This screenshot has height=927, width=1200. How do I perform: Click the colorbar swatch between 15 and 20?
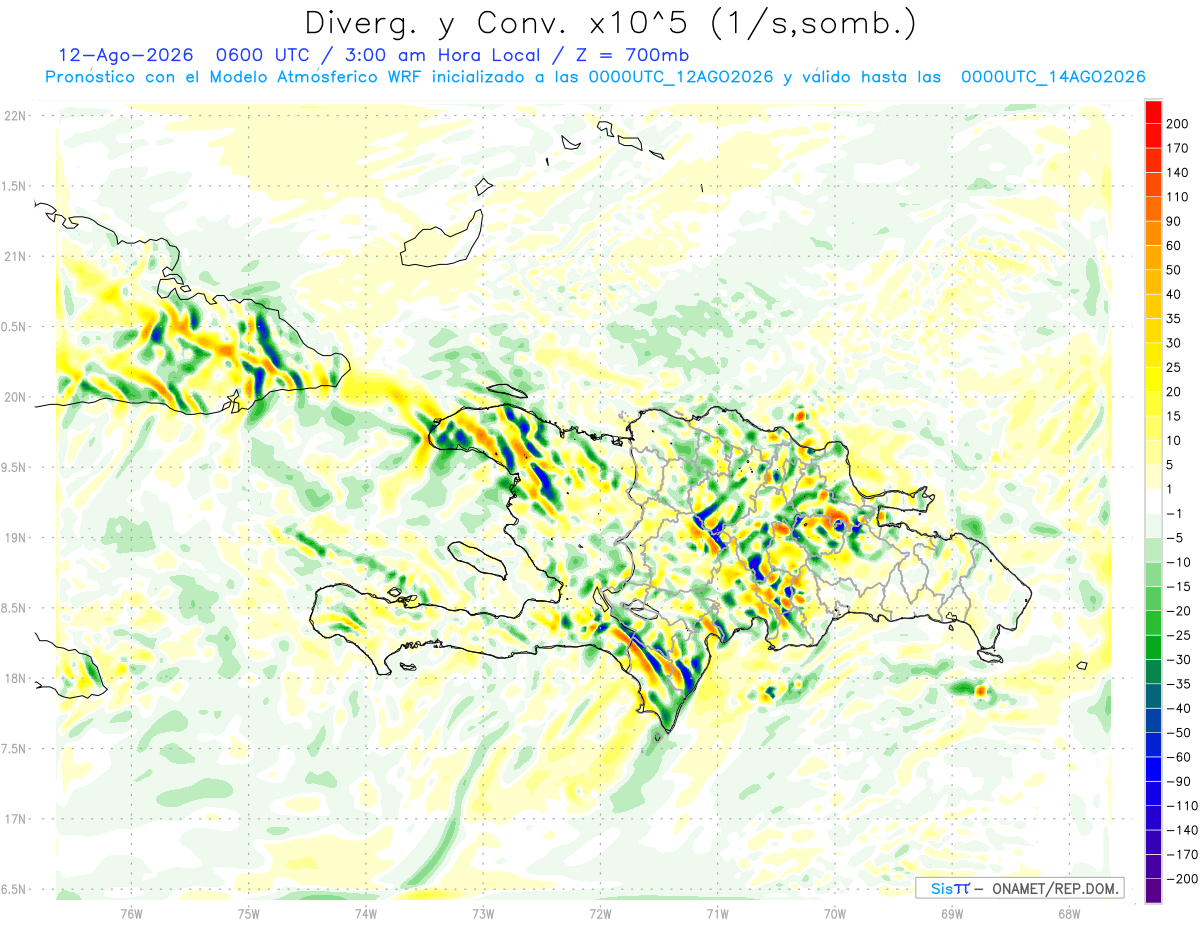pos(1153,404)
